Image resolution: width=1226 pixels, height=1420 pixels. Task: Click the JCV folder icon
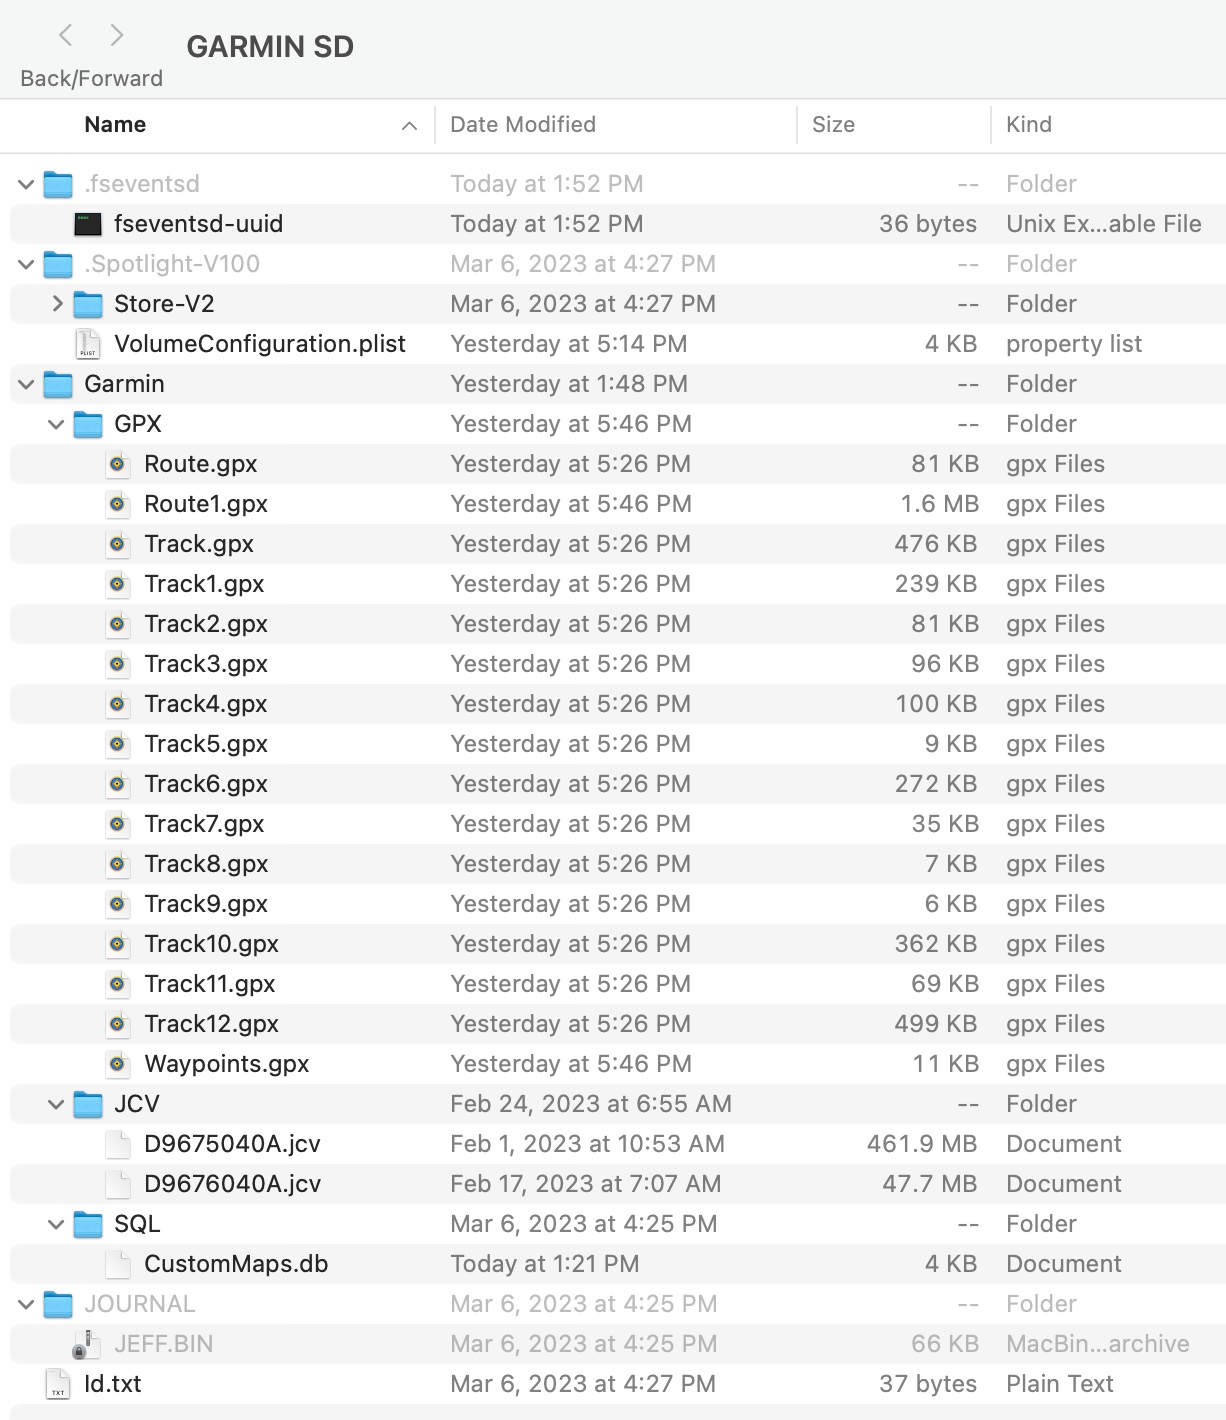tap(88, 1104)
